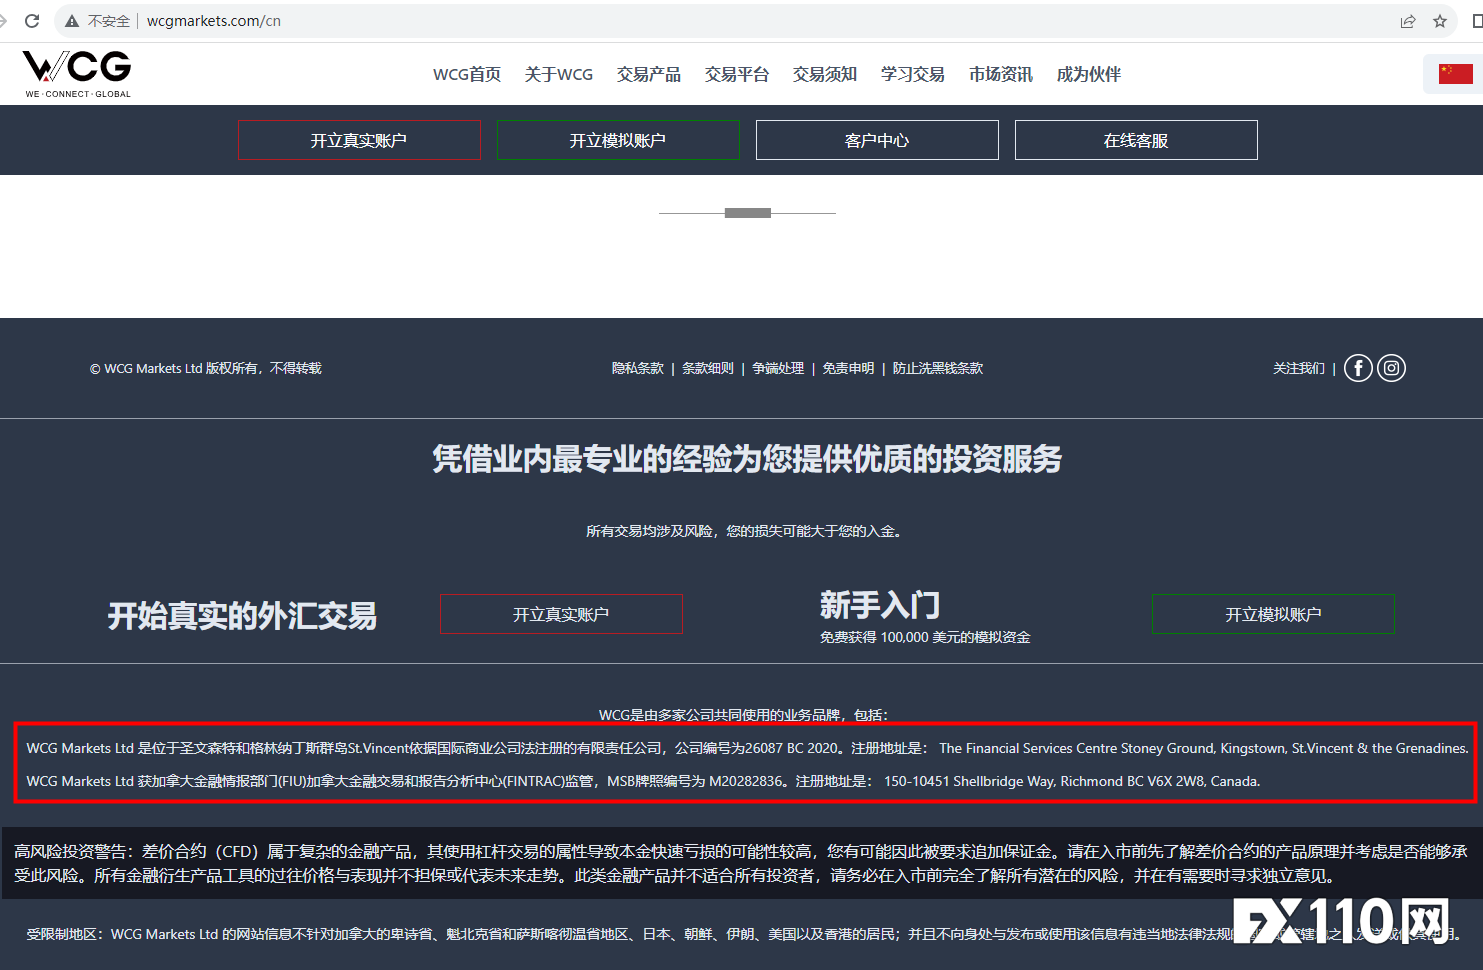This screenshot has height=970, width=1483.
Task: Open the 交易平台 menu
Action: [x=737, y=74]
